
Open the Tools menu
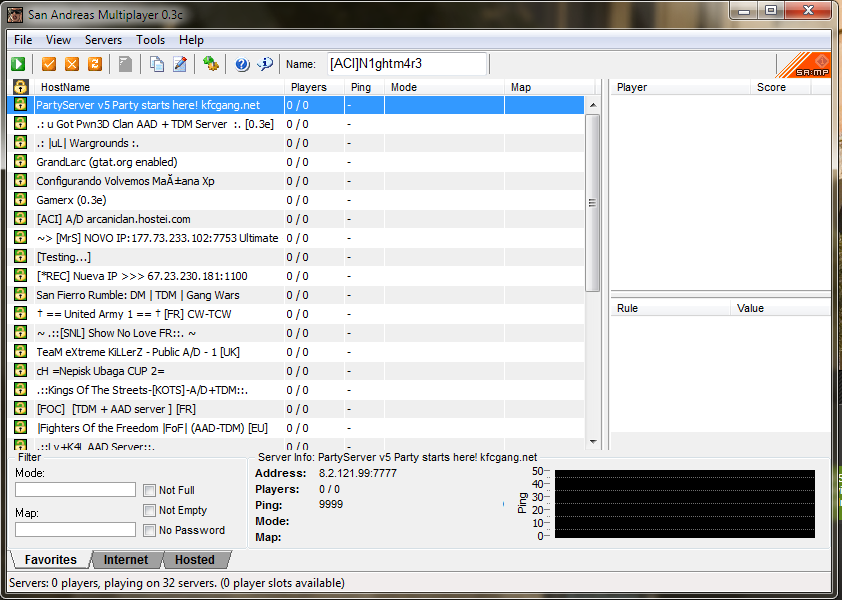point(151,40)
